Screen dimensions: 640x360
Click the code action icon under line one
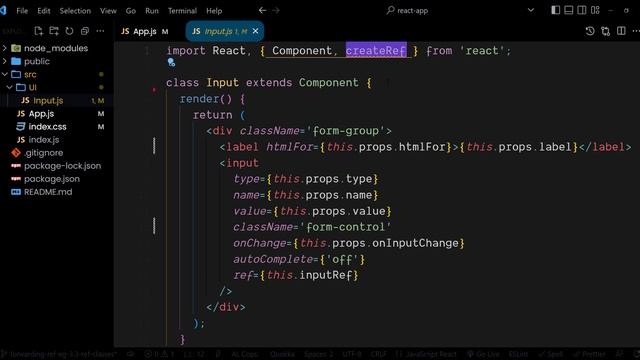[x=171, y=62]
